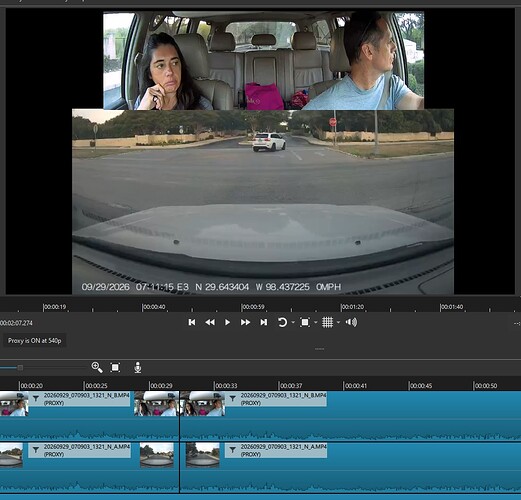The height and width of the screenshot is (500, 521).
Task: Click timeline ruler at 00:00:25
Action: pos(96,386)
